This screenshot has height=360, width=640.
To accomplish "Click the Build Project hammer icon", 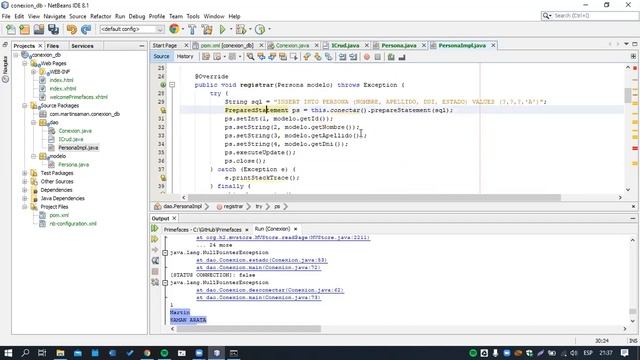I will [192, 29].
